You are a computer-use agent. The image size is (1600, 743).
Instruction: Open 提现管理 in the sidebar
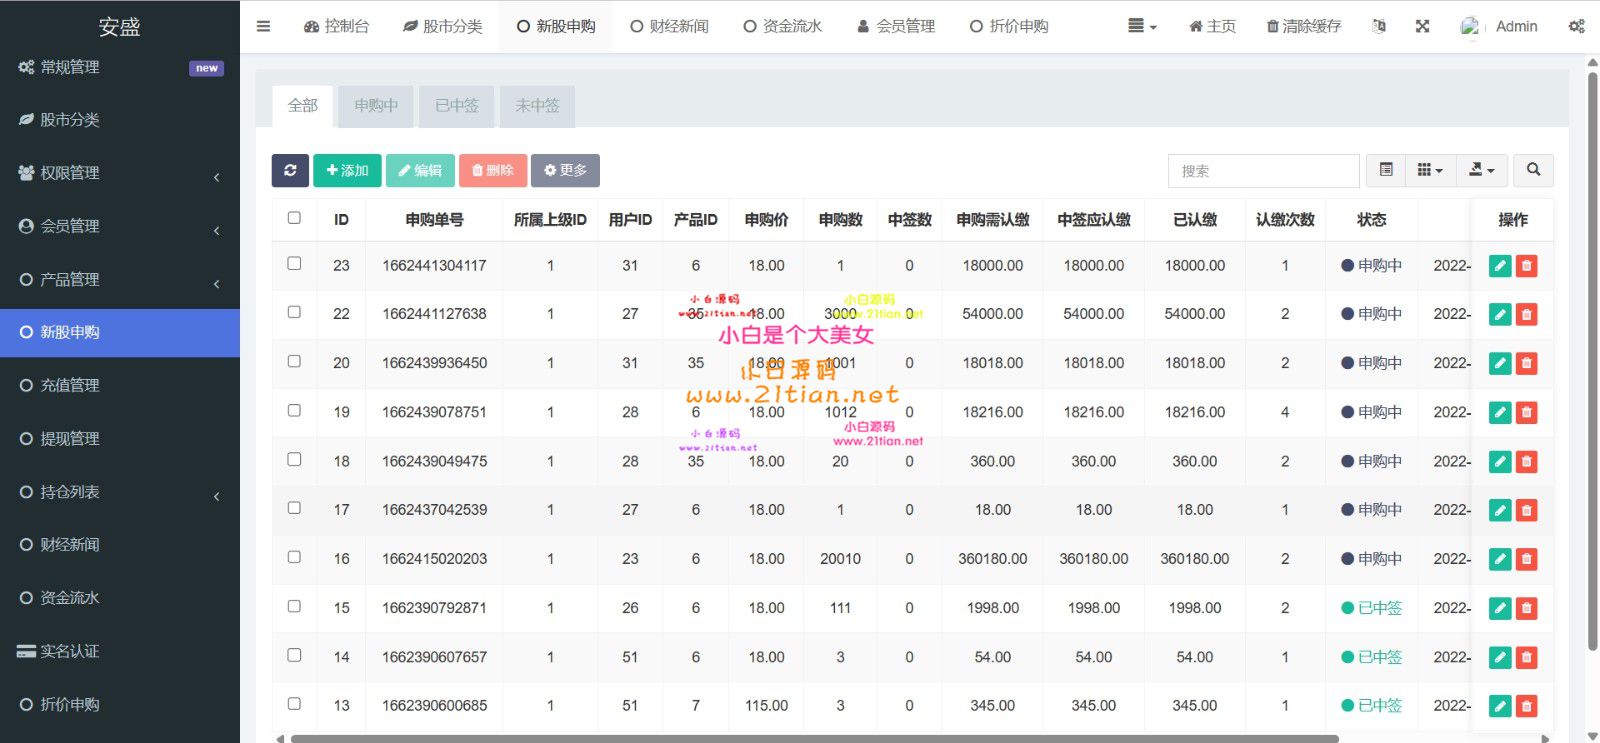click(120, 438)
